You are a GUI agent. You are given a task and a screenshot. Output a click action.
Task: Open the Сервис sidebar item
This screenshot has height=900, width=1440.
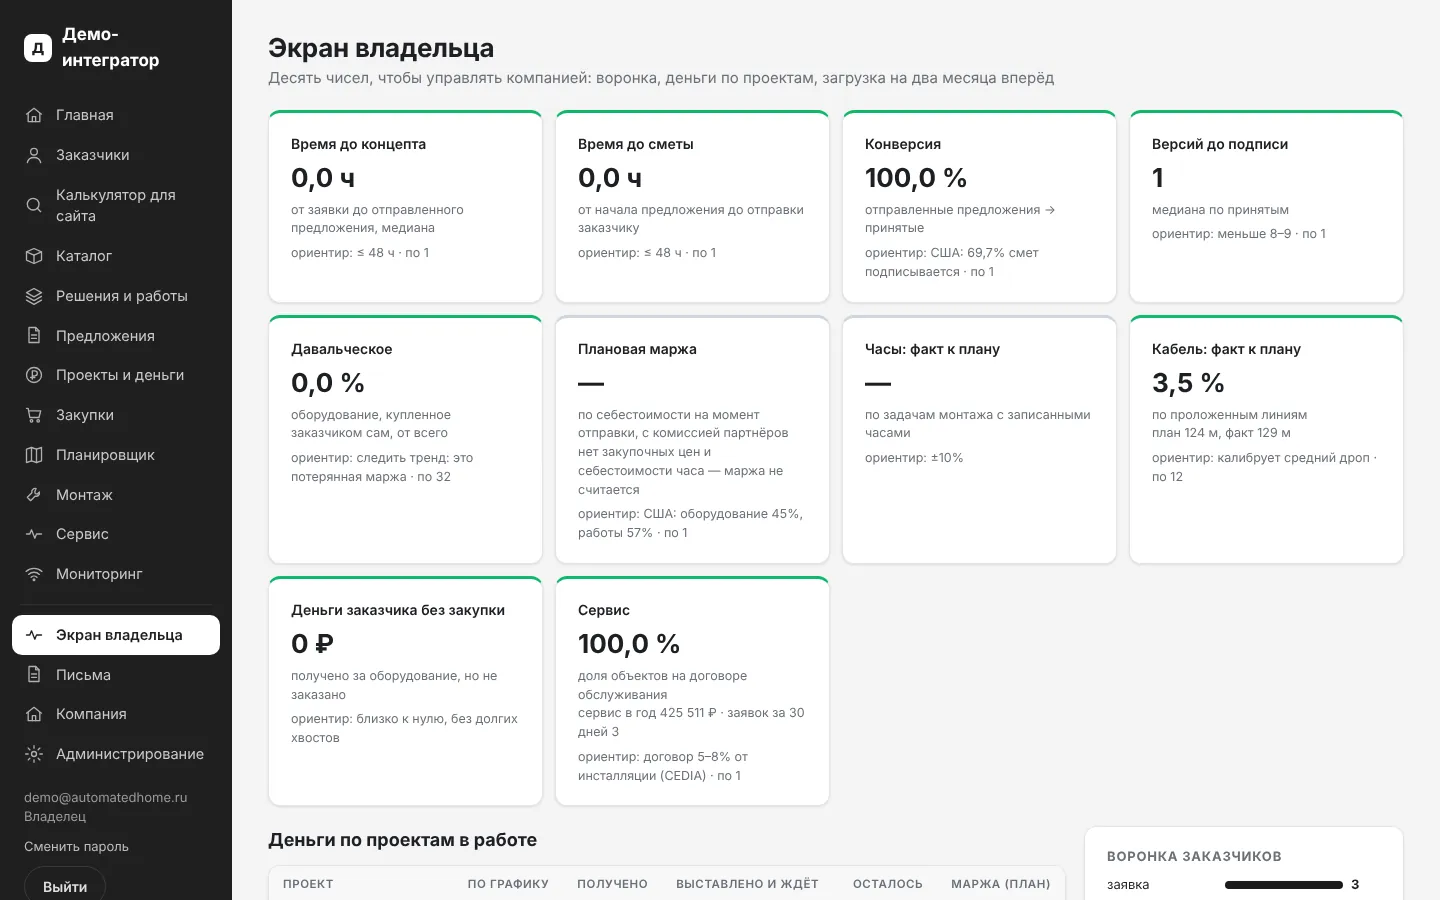(x=116, y=534)
